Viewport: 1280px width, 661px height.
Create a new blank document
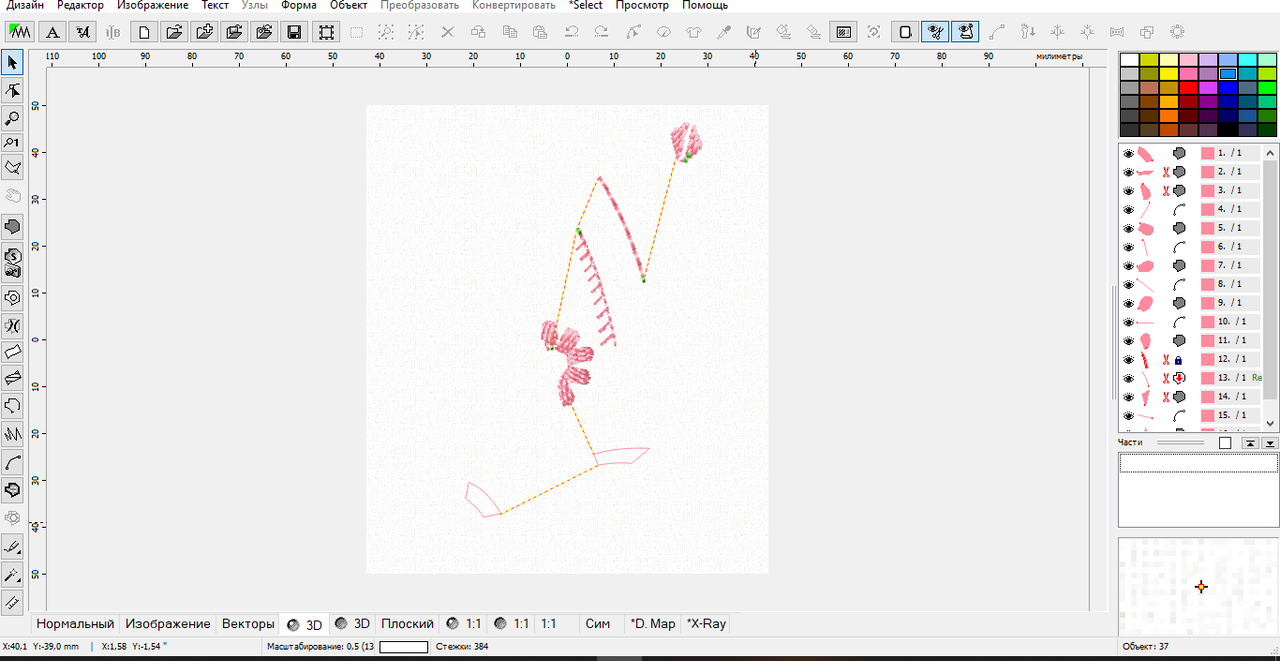point(145,32)
